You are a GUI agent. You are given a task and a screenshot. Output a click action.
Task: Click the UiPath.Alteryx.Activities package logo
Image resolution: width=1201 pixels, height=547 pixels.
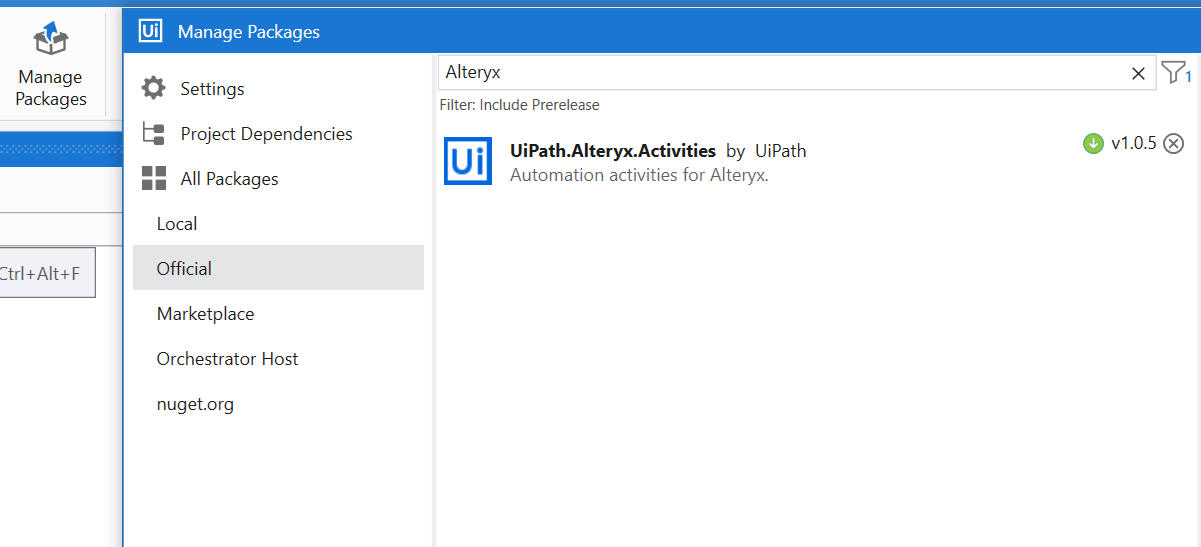(468, 161)
